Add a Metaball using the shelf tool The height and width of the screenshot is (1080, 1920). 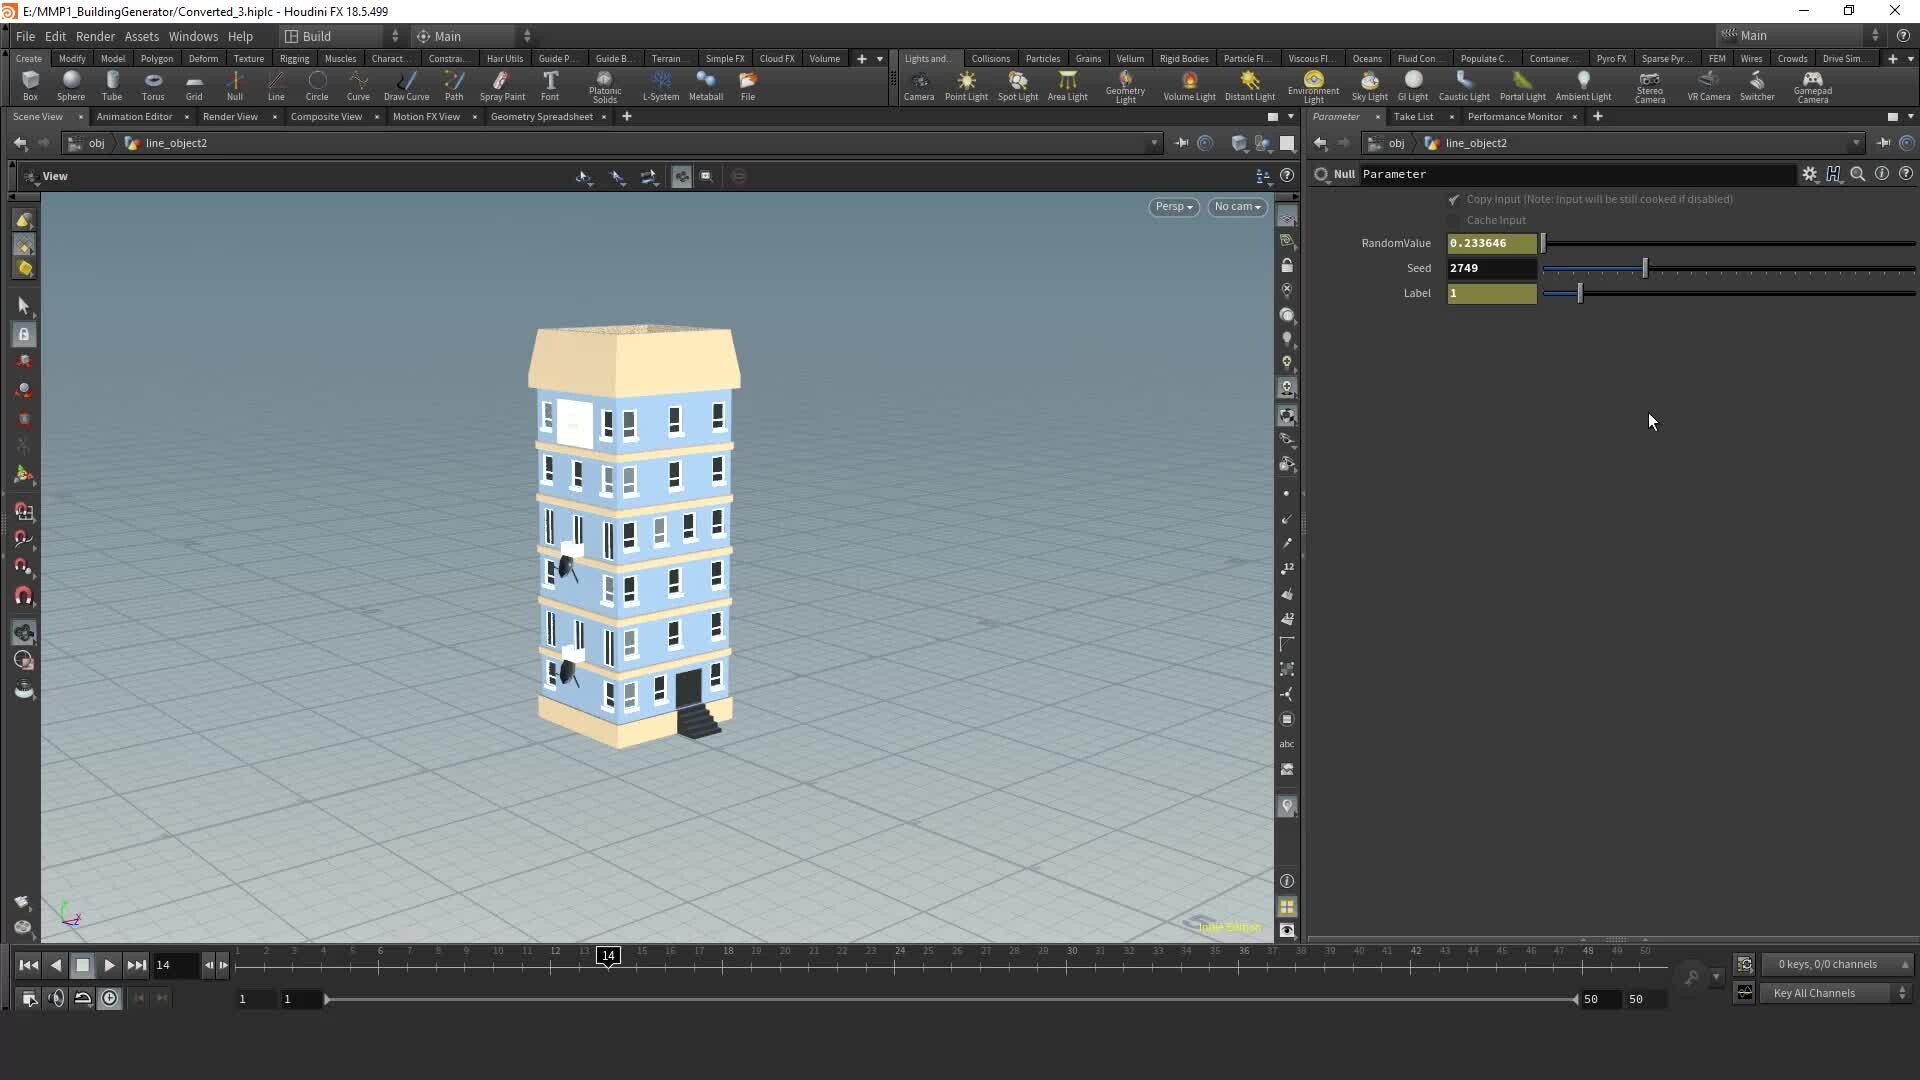click(x=707, y=85)
